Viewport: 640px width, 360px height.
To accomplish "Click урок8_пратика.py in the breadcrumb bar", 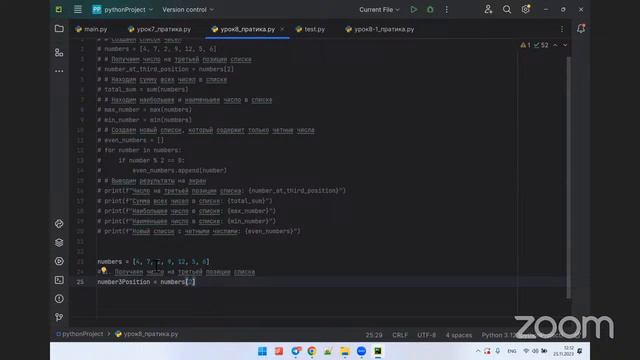I will 147,334.
